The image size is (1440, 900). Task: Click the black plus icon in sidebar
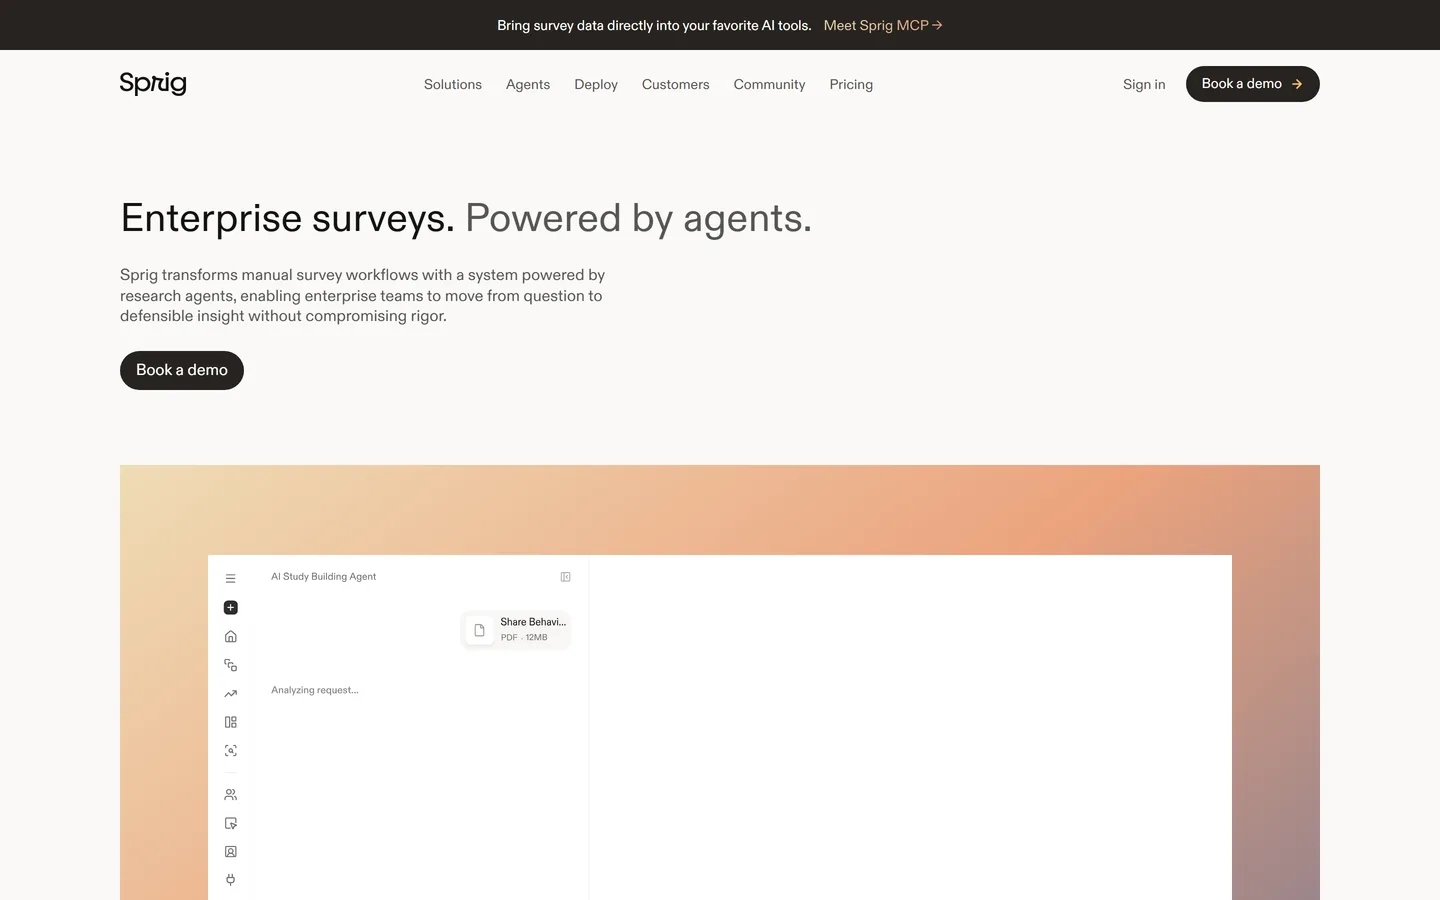point(230,607)
